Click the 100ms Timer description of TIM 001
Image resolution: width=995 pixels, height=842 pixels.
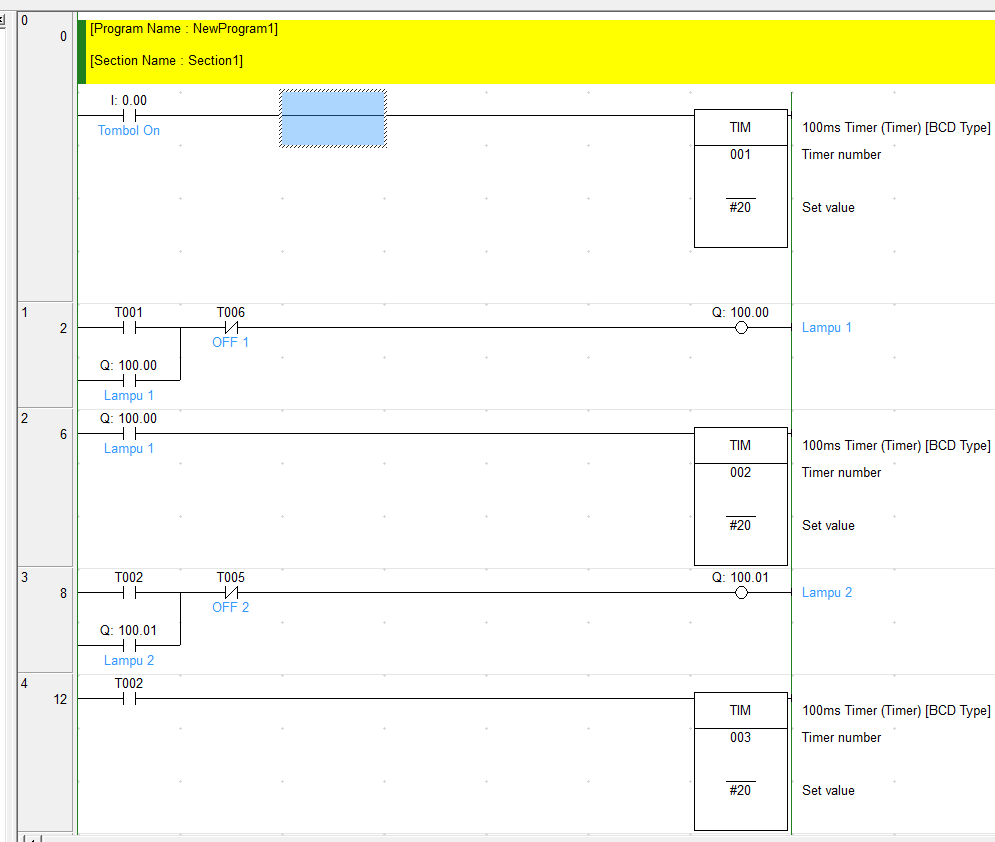click(896, 128)
